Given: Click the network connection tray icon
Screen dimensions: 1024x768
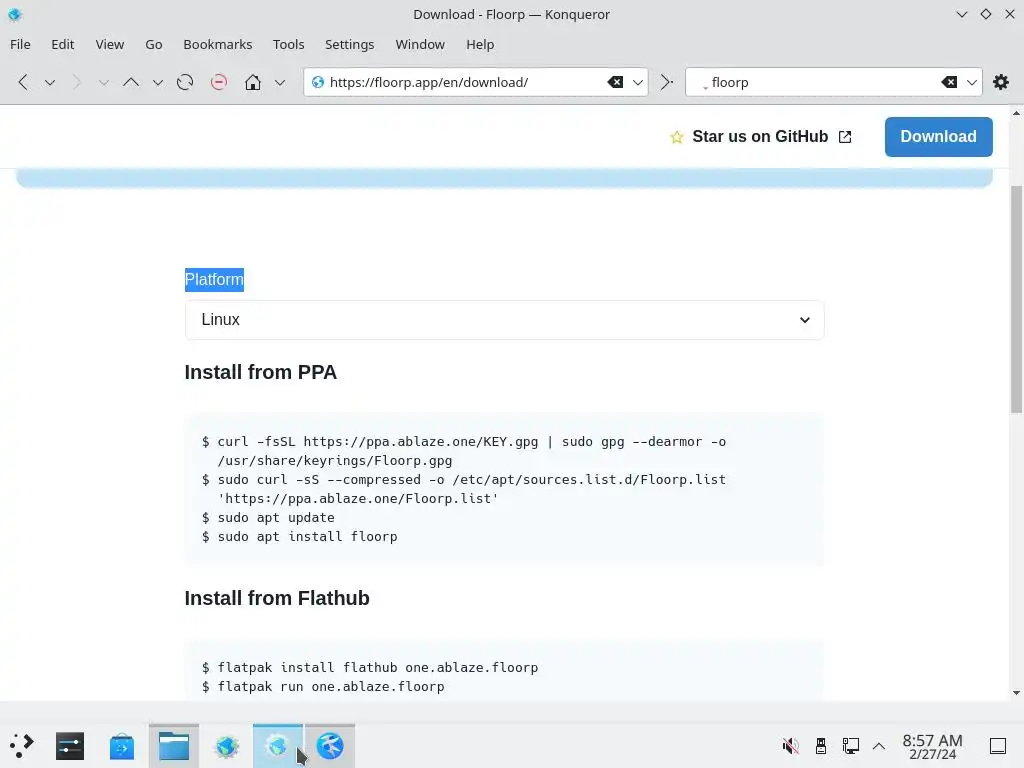Looking at the screenshot, I should (850, 746).
